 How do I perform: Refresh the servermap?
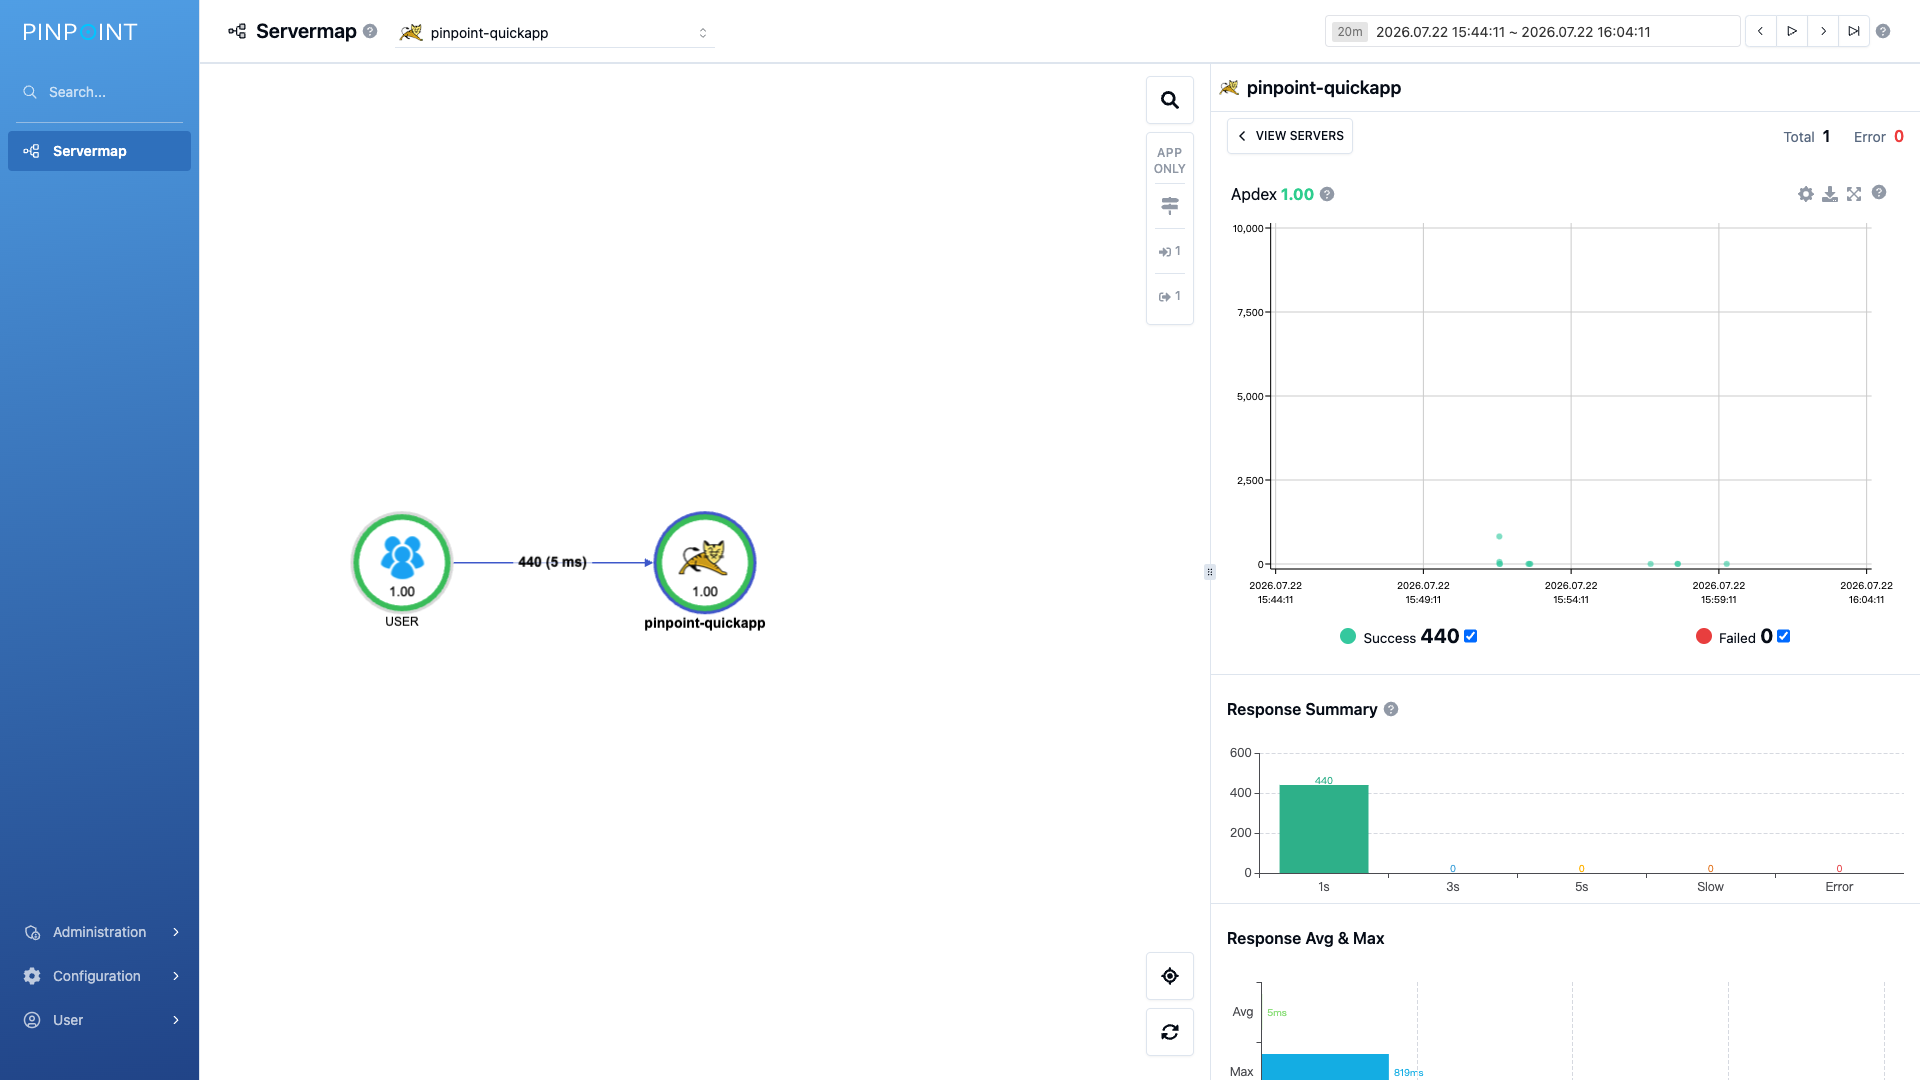(x=1170, y=1032)
